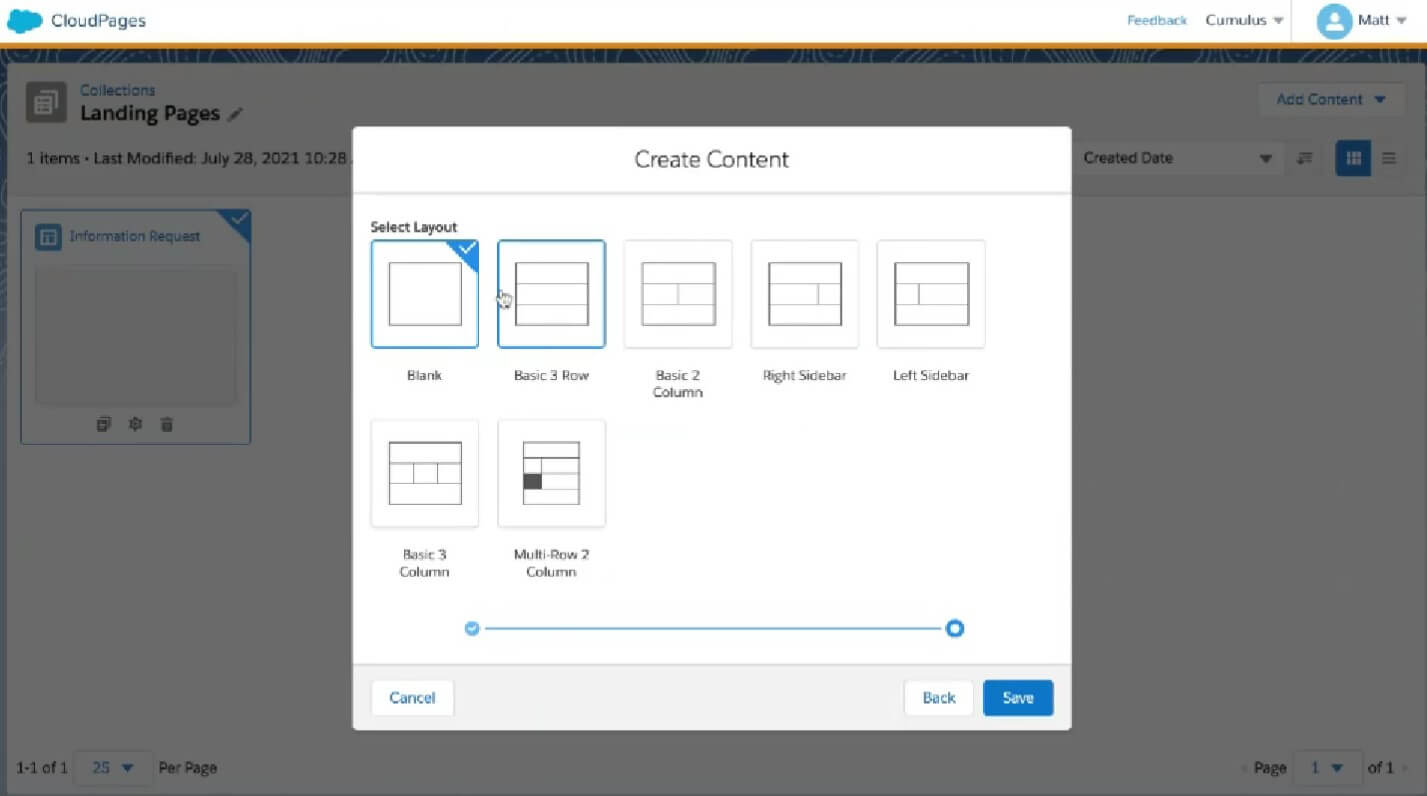This screenshot has width=1427, height=796.
Task: Click the Cancel button in the dialog
Action: tap(412, 698)
